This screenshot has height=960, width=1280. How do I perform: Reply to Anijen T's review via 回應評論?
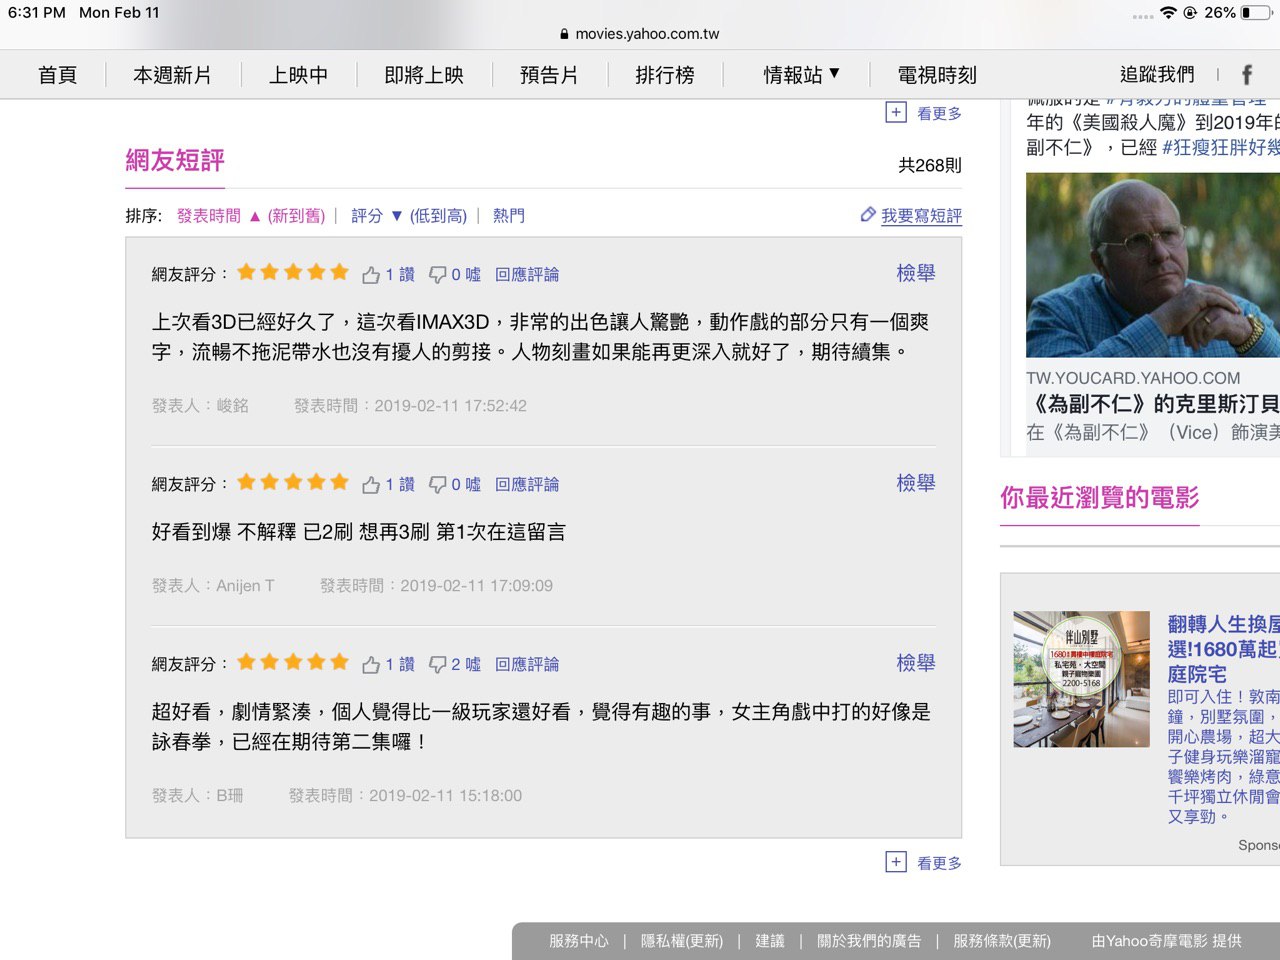click(x=527, y=484)
